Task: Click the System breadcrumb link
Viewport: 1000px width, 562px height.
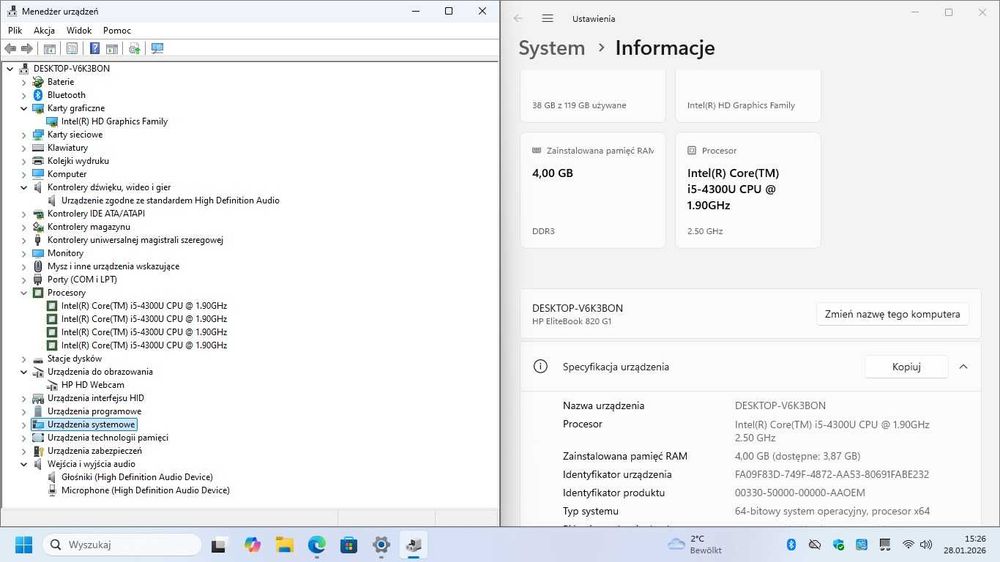Action: [552, 48]
